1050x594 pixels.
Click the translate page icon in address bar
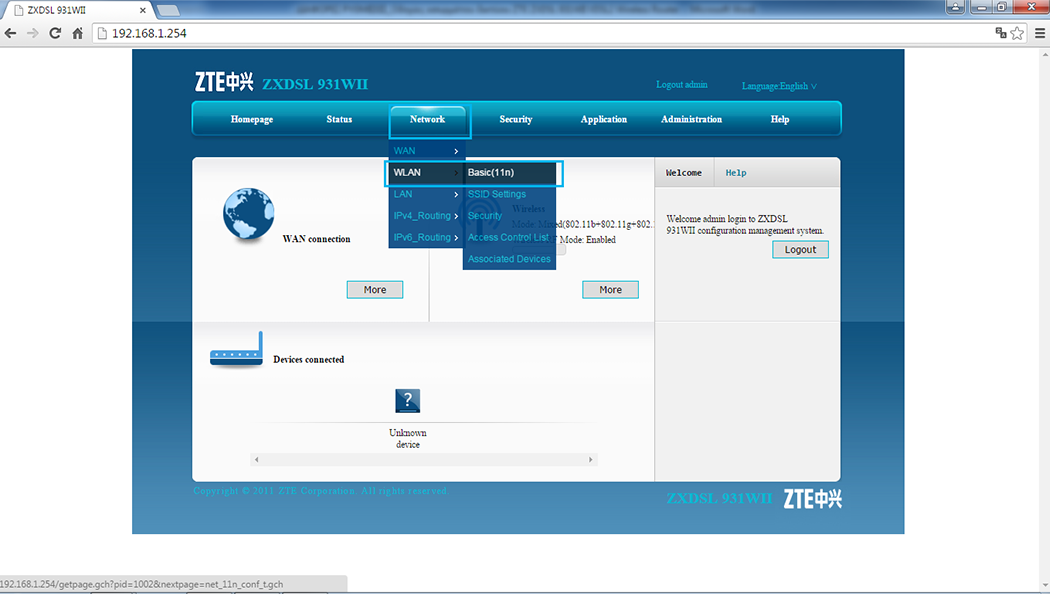[1001, 33]
